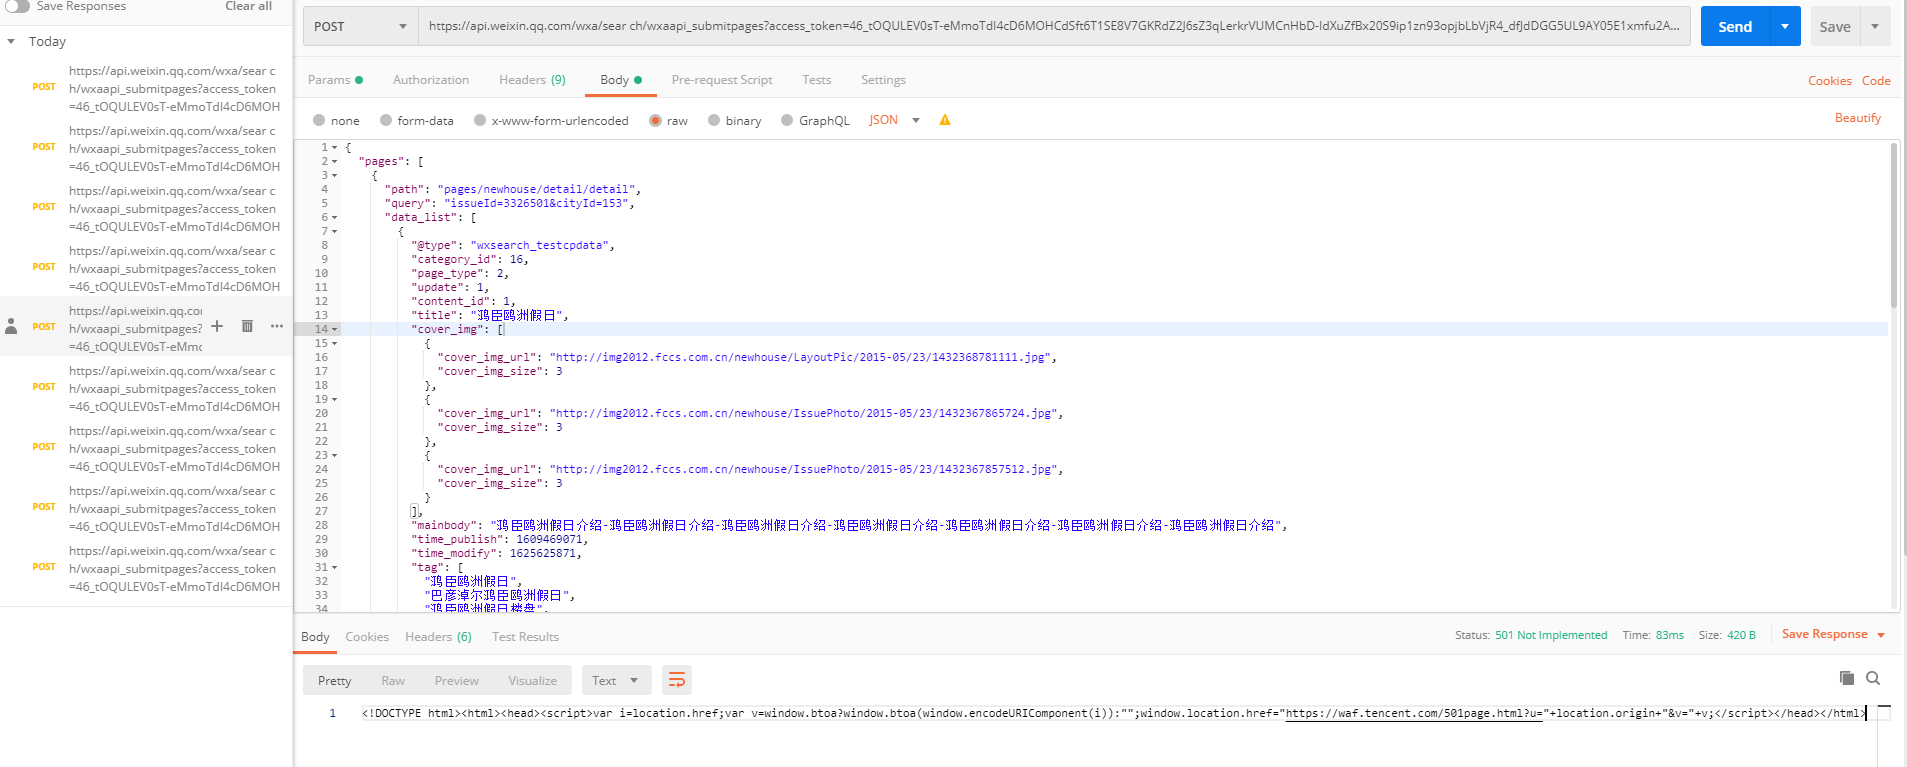This screenshot has height=767, width=1907.
Task: Open the POST method dropdown
Action: [x=360, y=26]
